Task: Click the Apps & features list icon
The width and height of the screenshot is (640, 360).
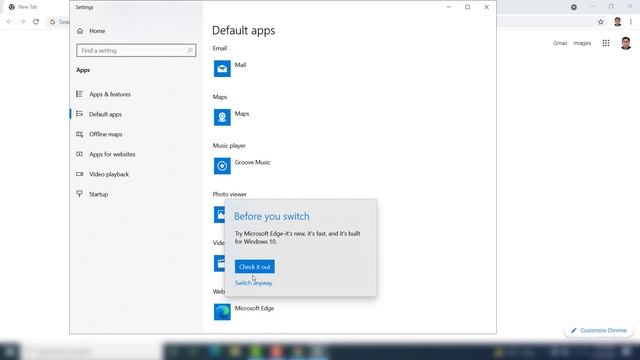Action: pyautogui.click(x=80, y=94)
